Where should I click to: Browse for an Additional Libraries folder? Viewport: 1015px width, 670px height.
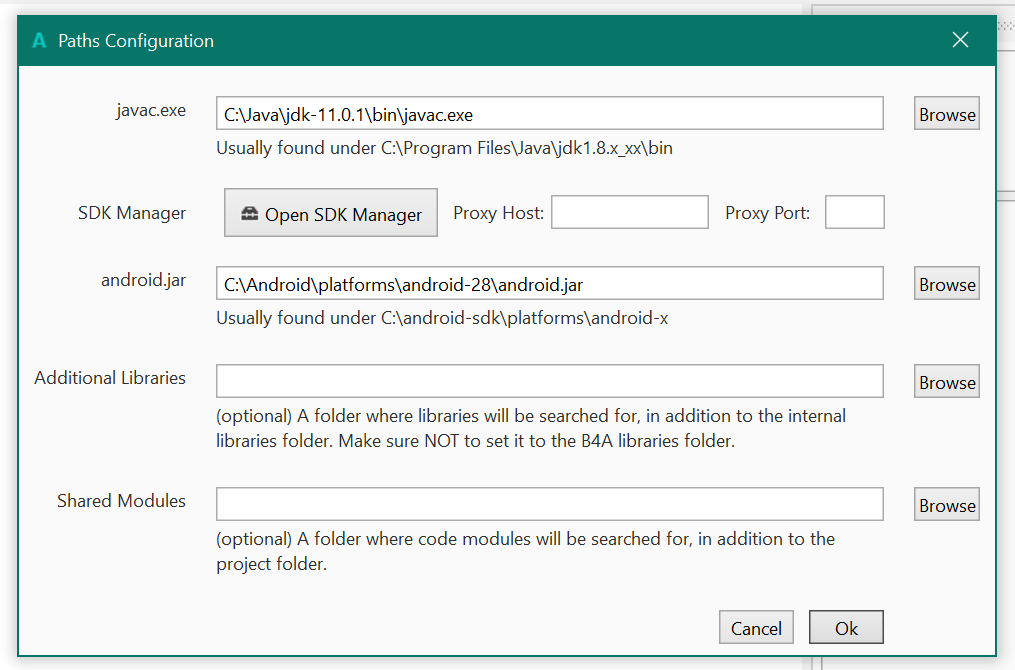click(x=946, y=382)
